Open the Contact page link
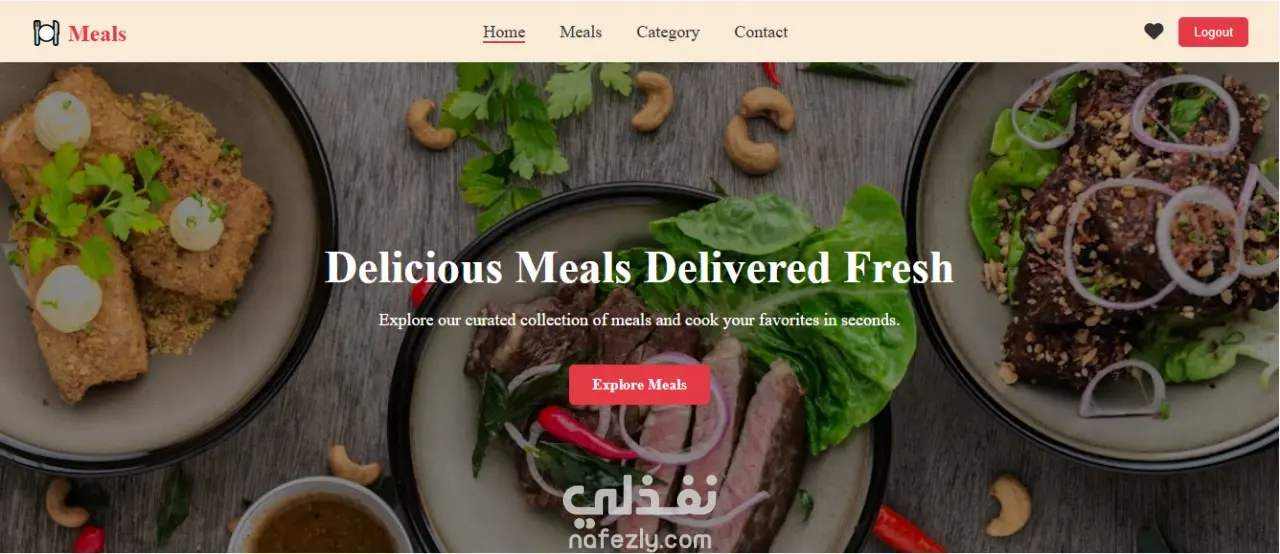 tap(761, 32)
